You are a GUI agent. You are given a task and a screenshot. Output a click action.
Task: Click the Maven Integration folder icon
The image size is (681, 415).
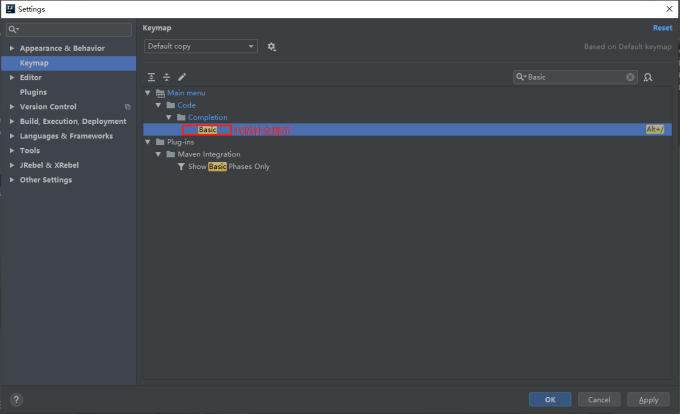[x=171, y=154]
